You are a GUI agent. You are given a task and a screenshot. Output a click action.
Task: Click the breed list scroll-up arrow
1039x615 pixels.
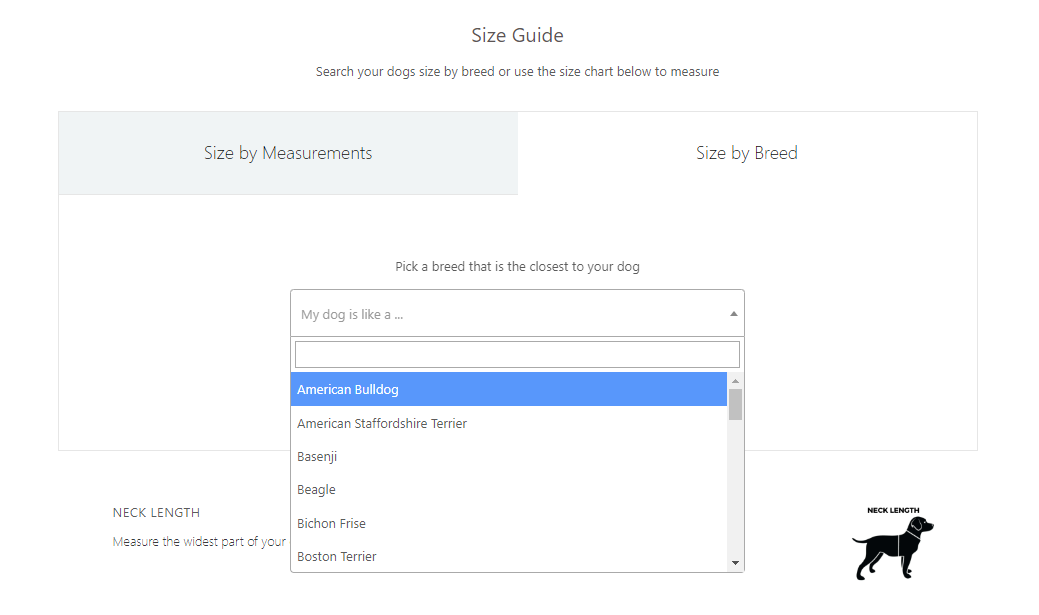736,381
